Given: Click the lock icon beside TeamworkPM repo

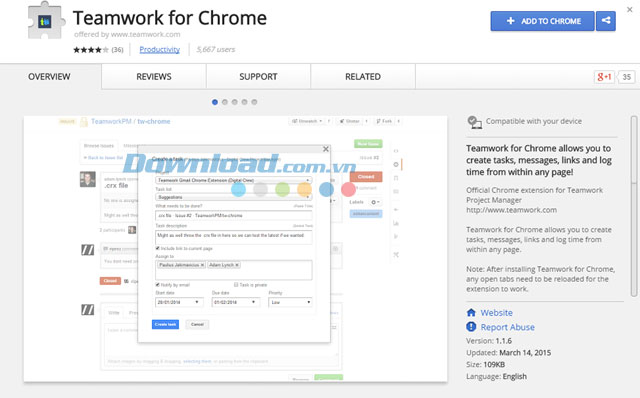Looking at the screenshot, I should pos(84,122).
